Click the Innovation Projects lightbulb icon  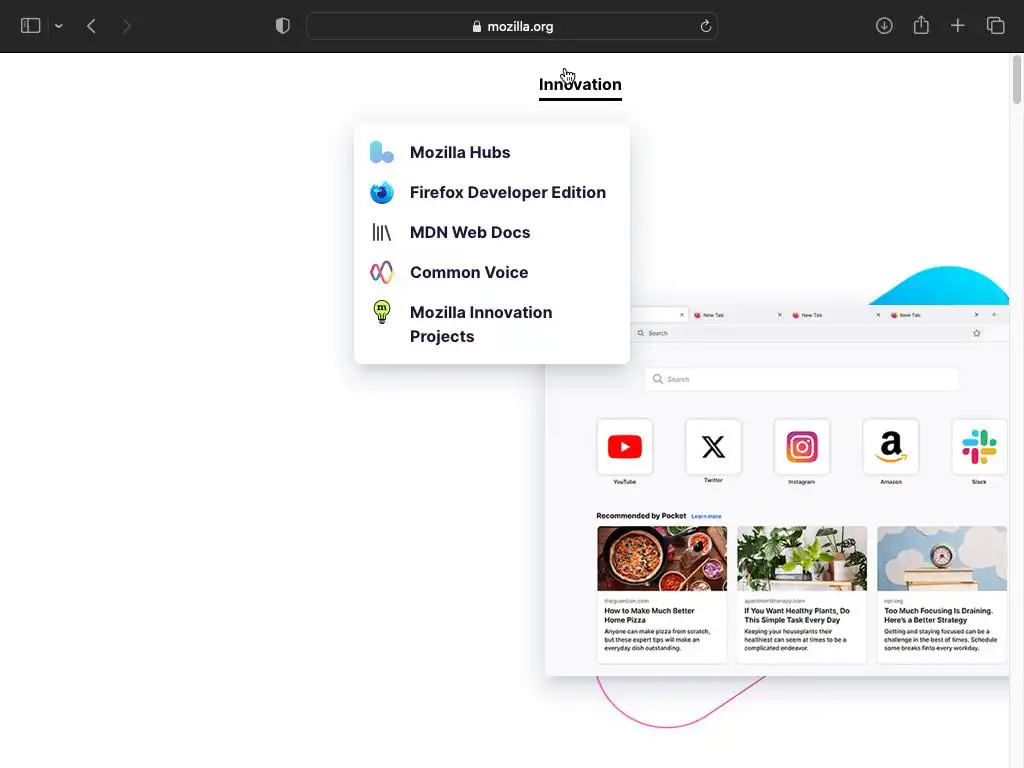point(381,312)
